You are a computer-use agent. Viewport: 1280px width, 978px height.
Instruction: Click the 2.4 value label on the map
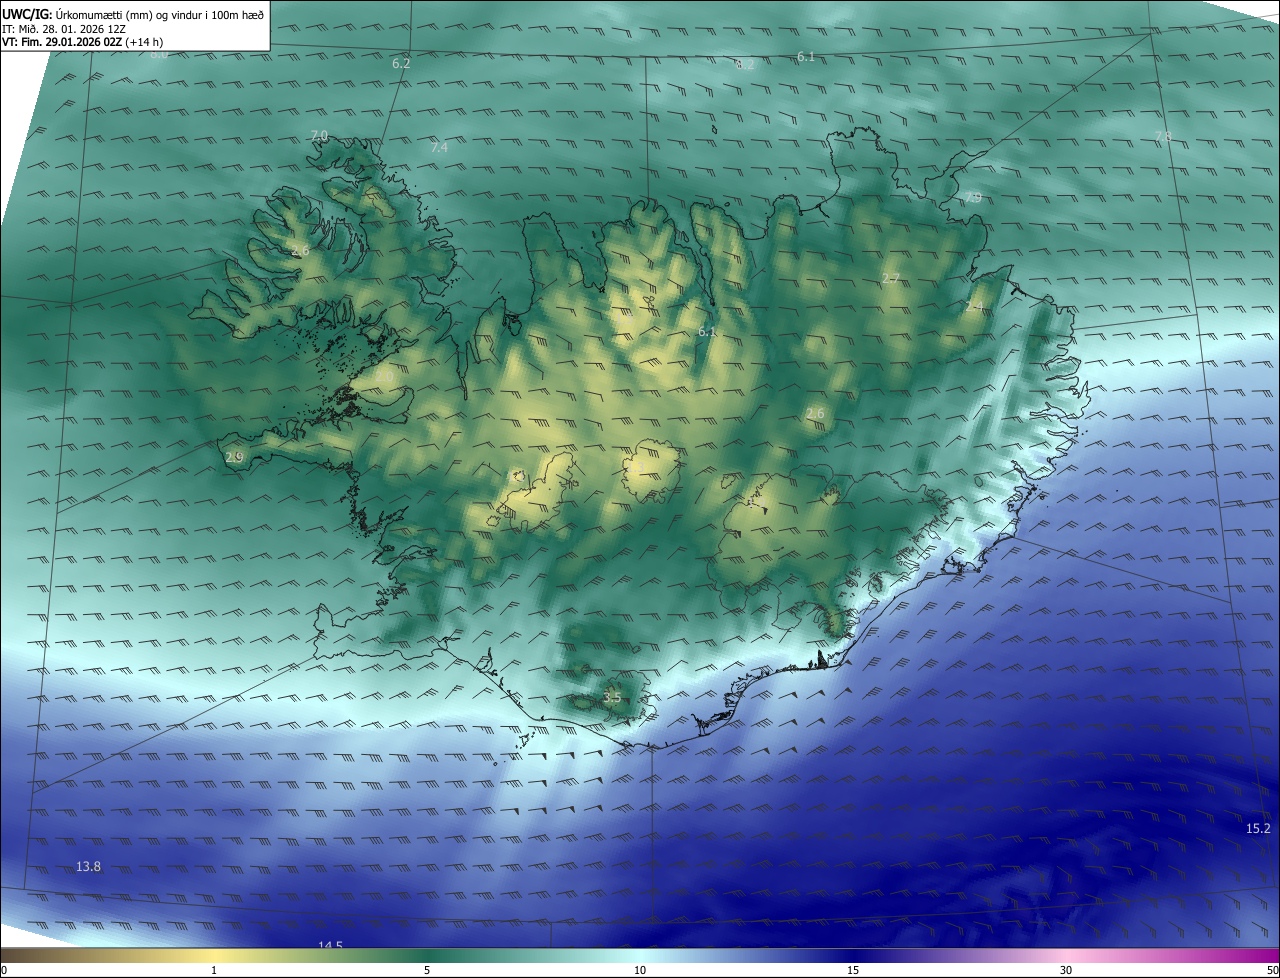[974, 306]
